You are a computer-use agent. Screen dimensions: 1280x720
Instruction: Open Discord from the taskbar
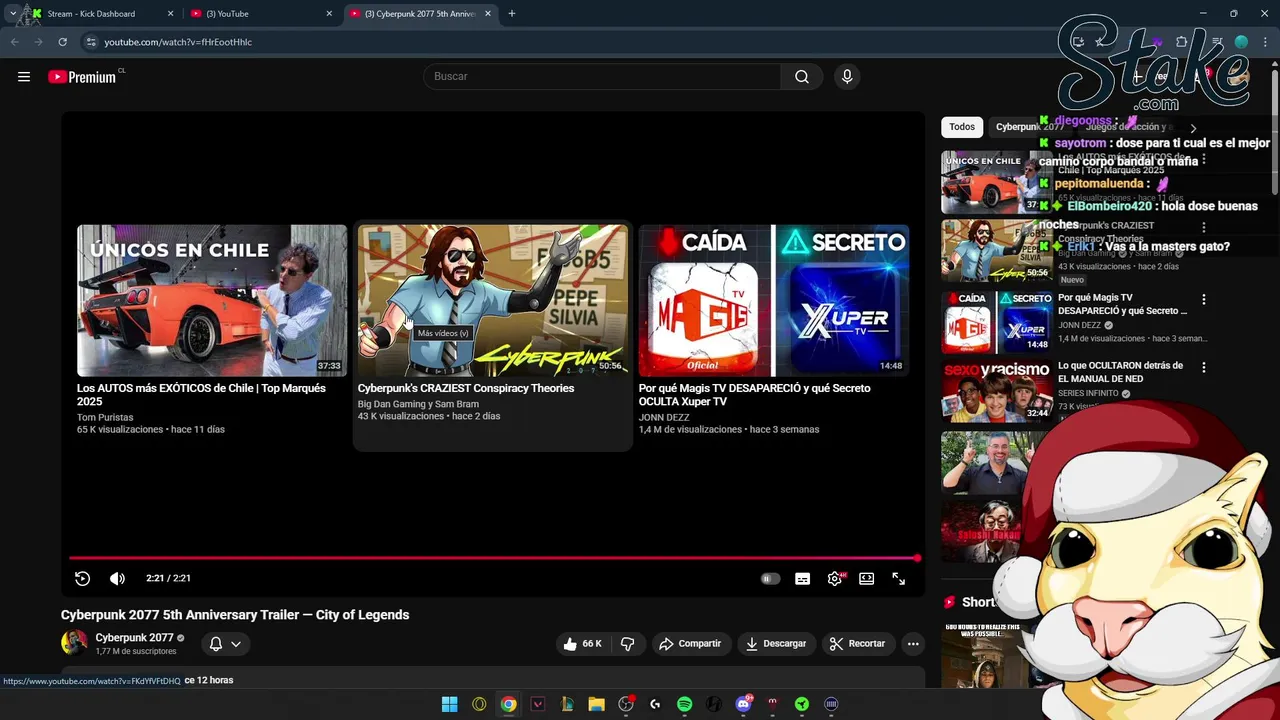point(743,704)
